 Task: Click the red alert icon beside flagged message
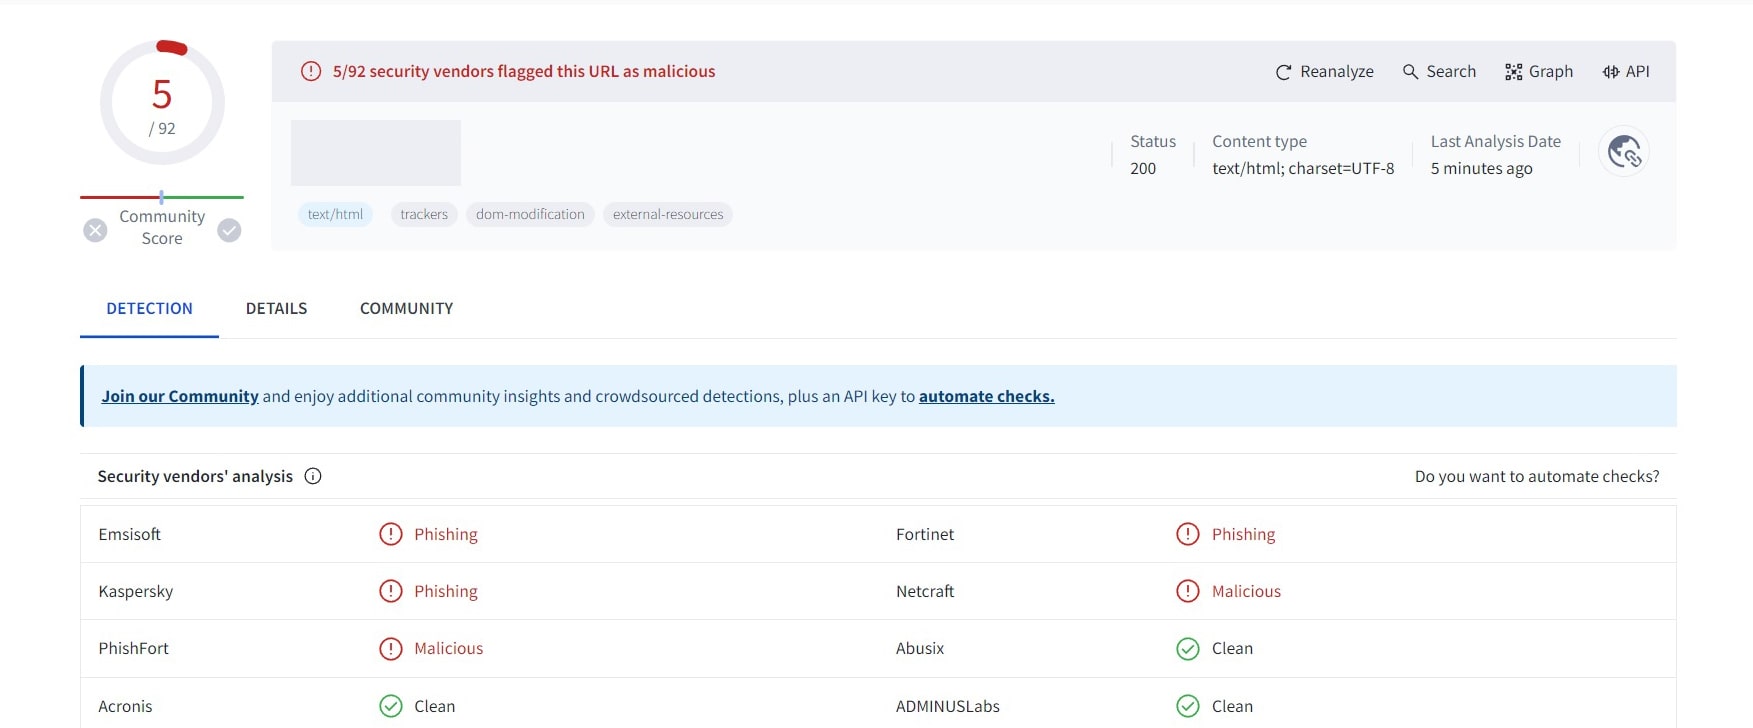point(311,71)
